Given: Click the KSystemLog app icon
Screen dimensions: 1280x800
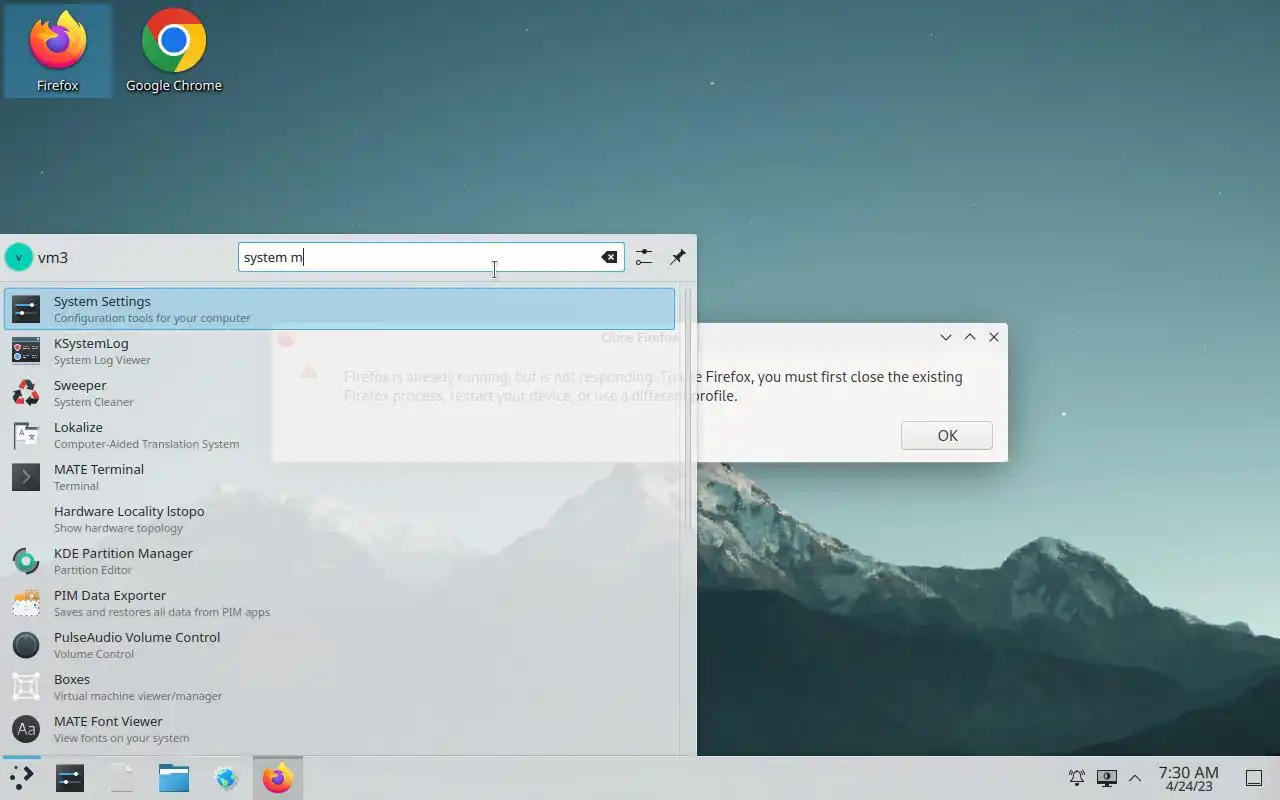Looking at the screenshot, I should (x=26, y=351).
